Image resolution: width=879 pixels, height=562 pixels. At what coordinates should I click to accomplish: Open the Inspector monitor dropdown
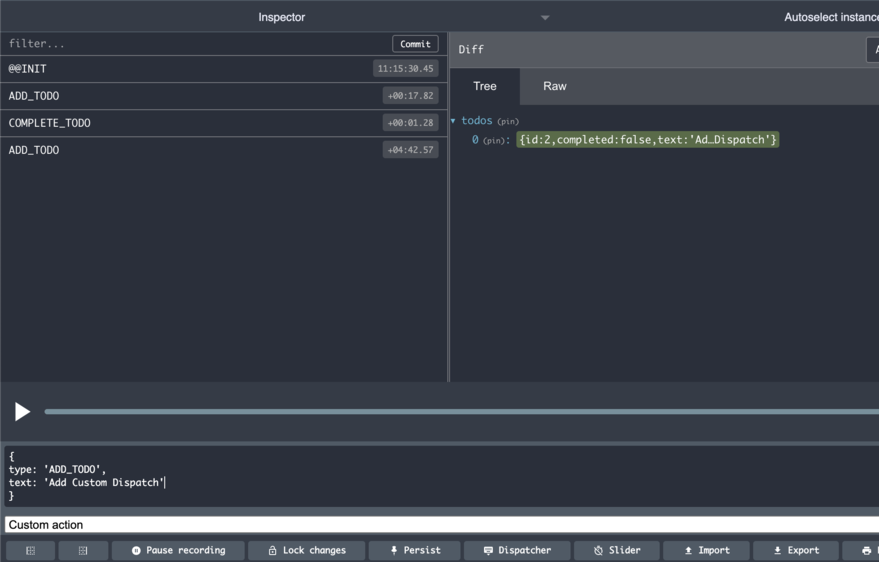281,17
